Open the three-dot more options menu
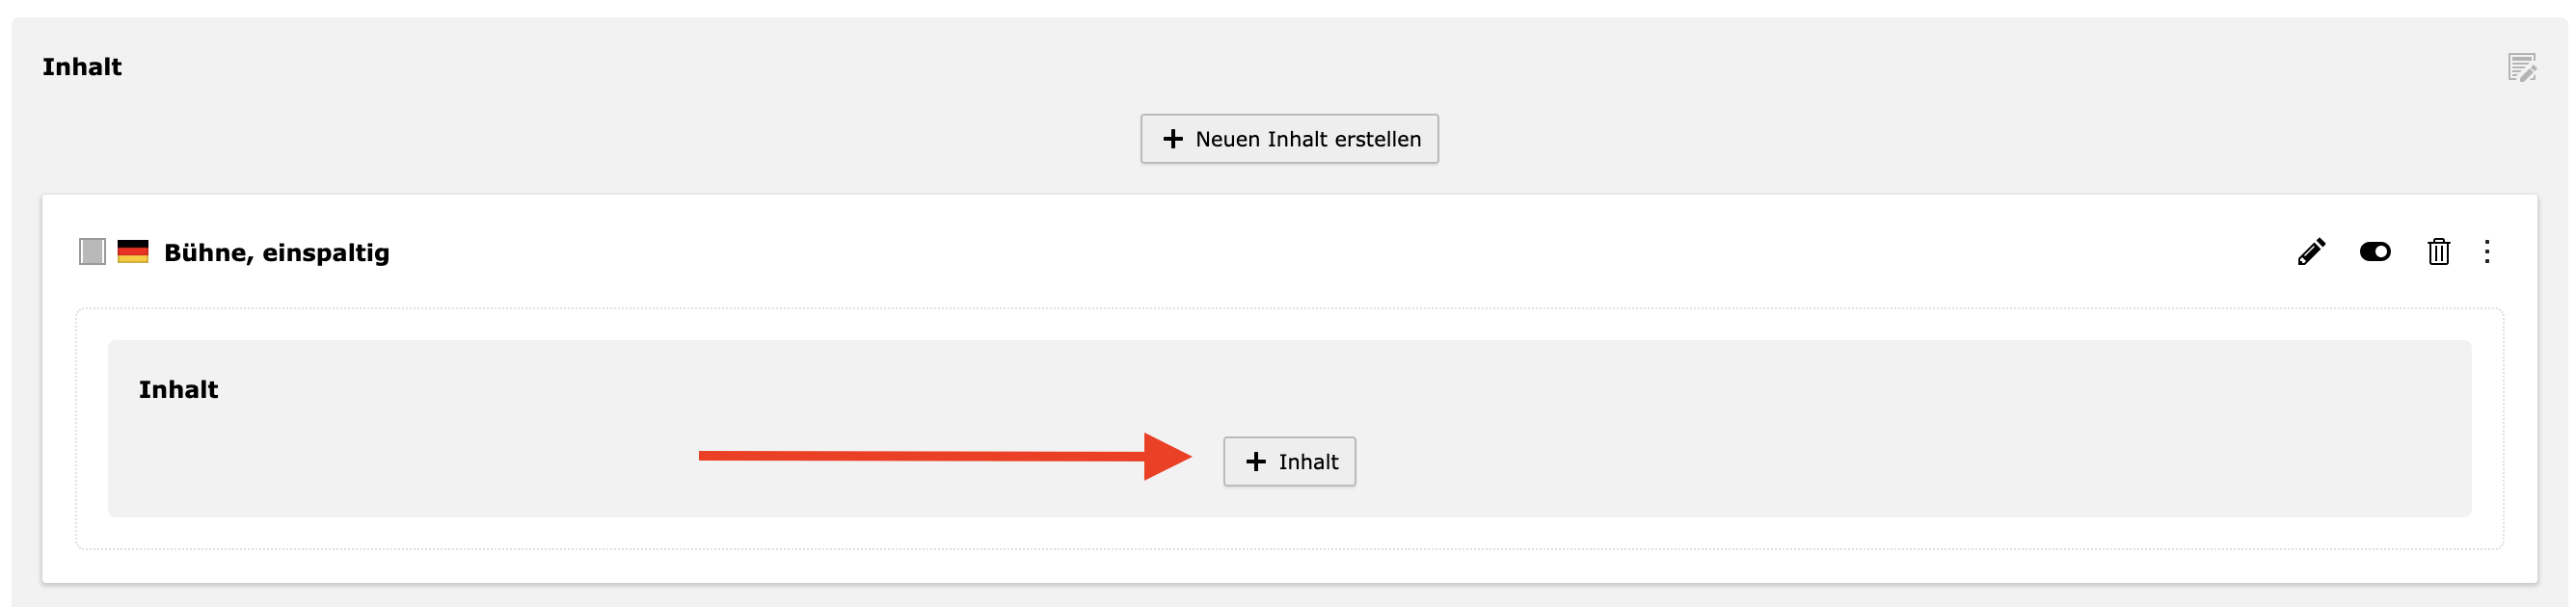Viewport: 2576px width, 607px height. [x=2487, y=251]
